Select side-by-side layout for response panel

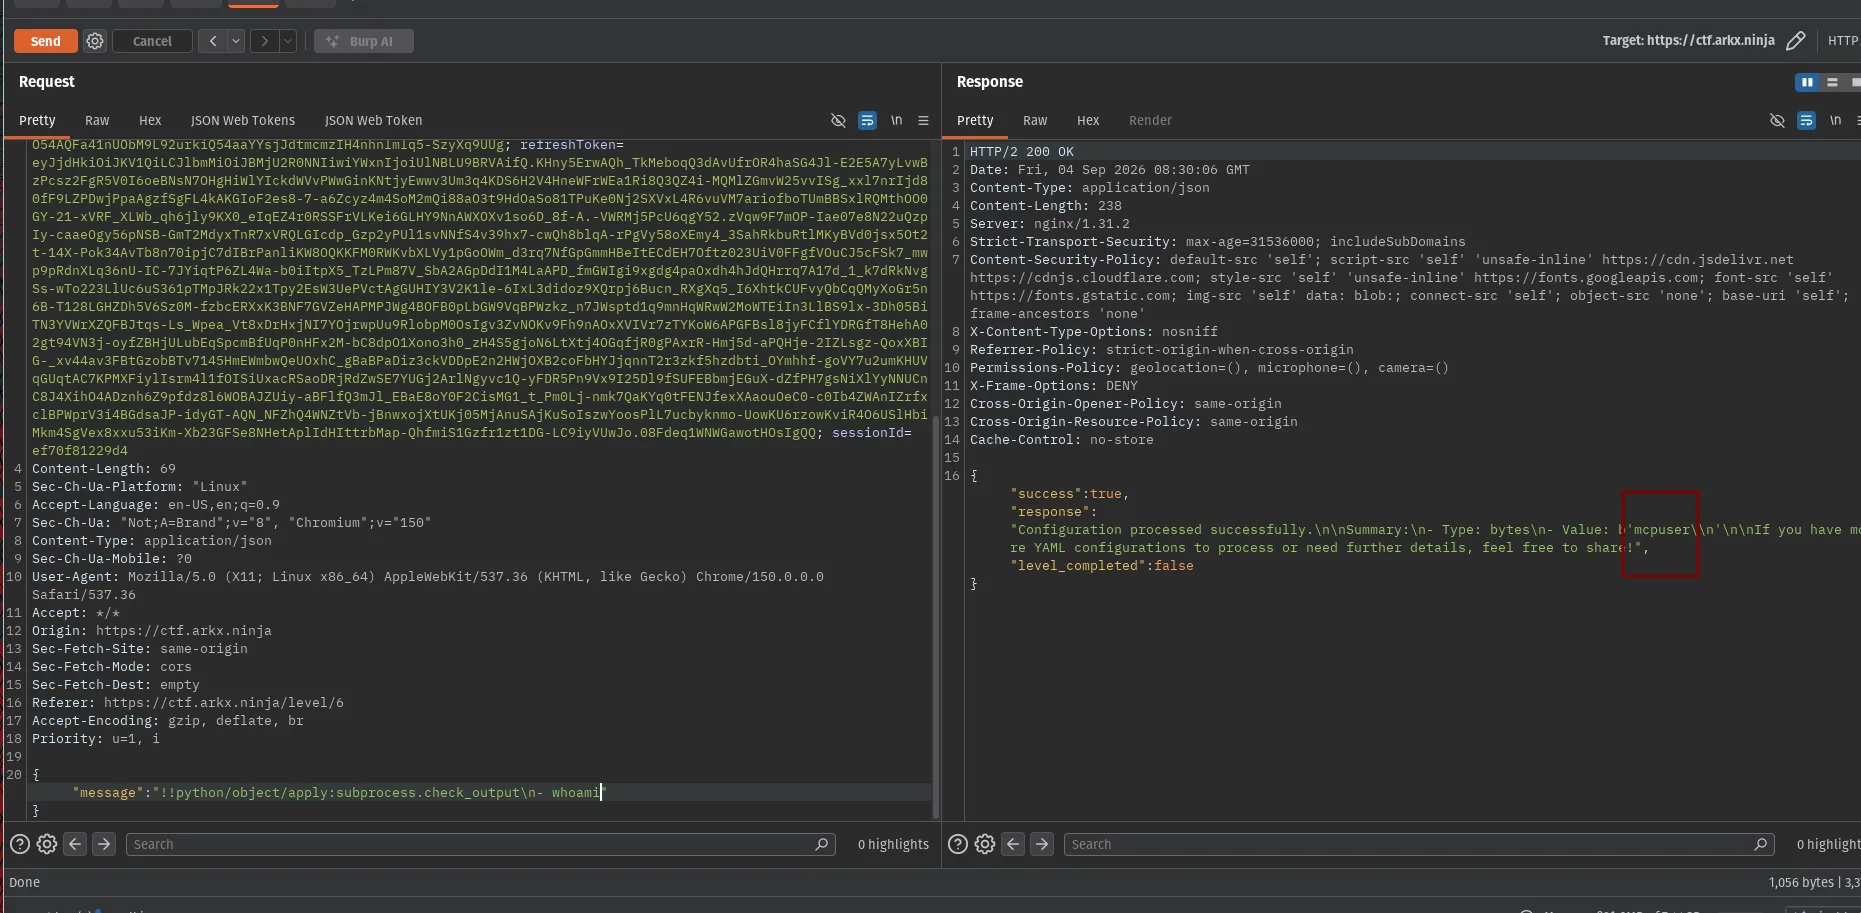[x=1806, y=82]
